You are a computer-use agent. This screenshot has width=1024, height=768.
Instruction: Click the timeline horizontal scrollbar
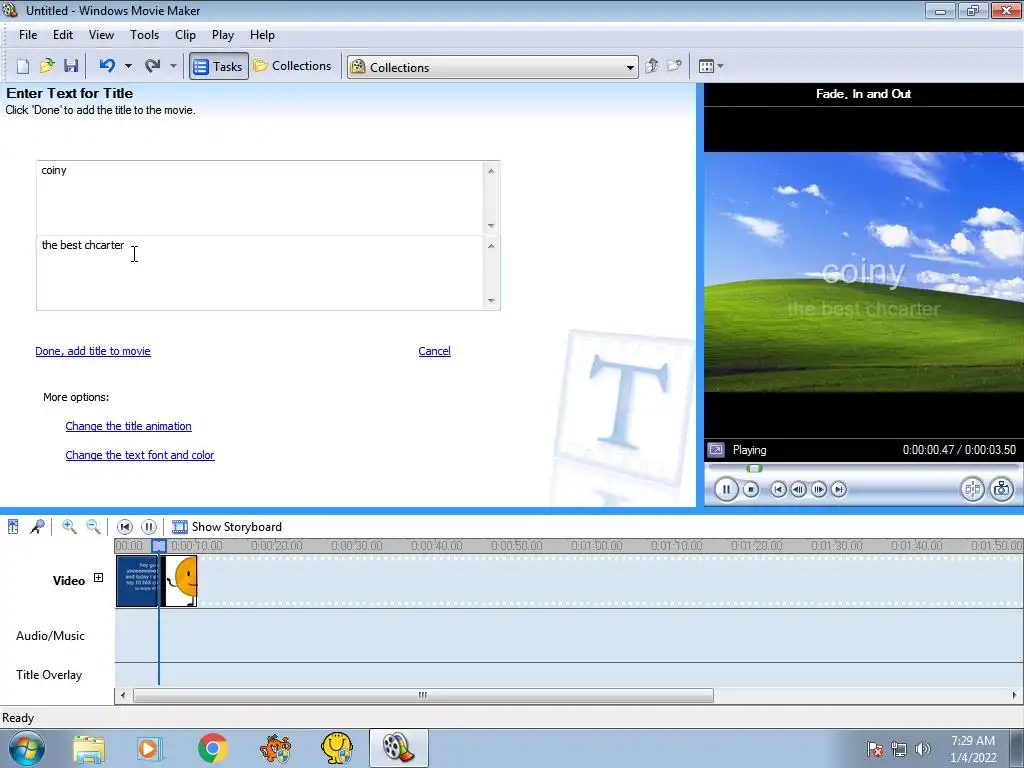(423, 696)
